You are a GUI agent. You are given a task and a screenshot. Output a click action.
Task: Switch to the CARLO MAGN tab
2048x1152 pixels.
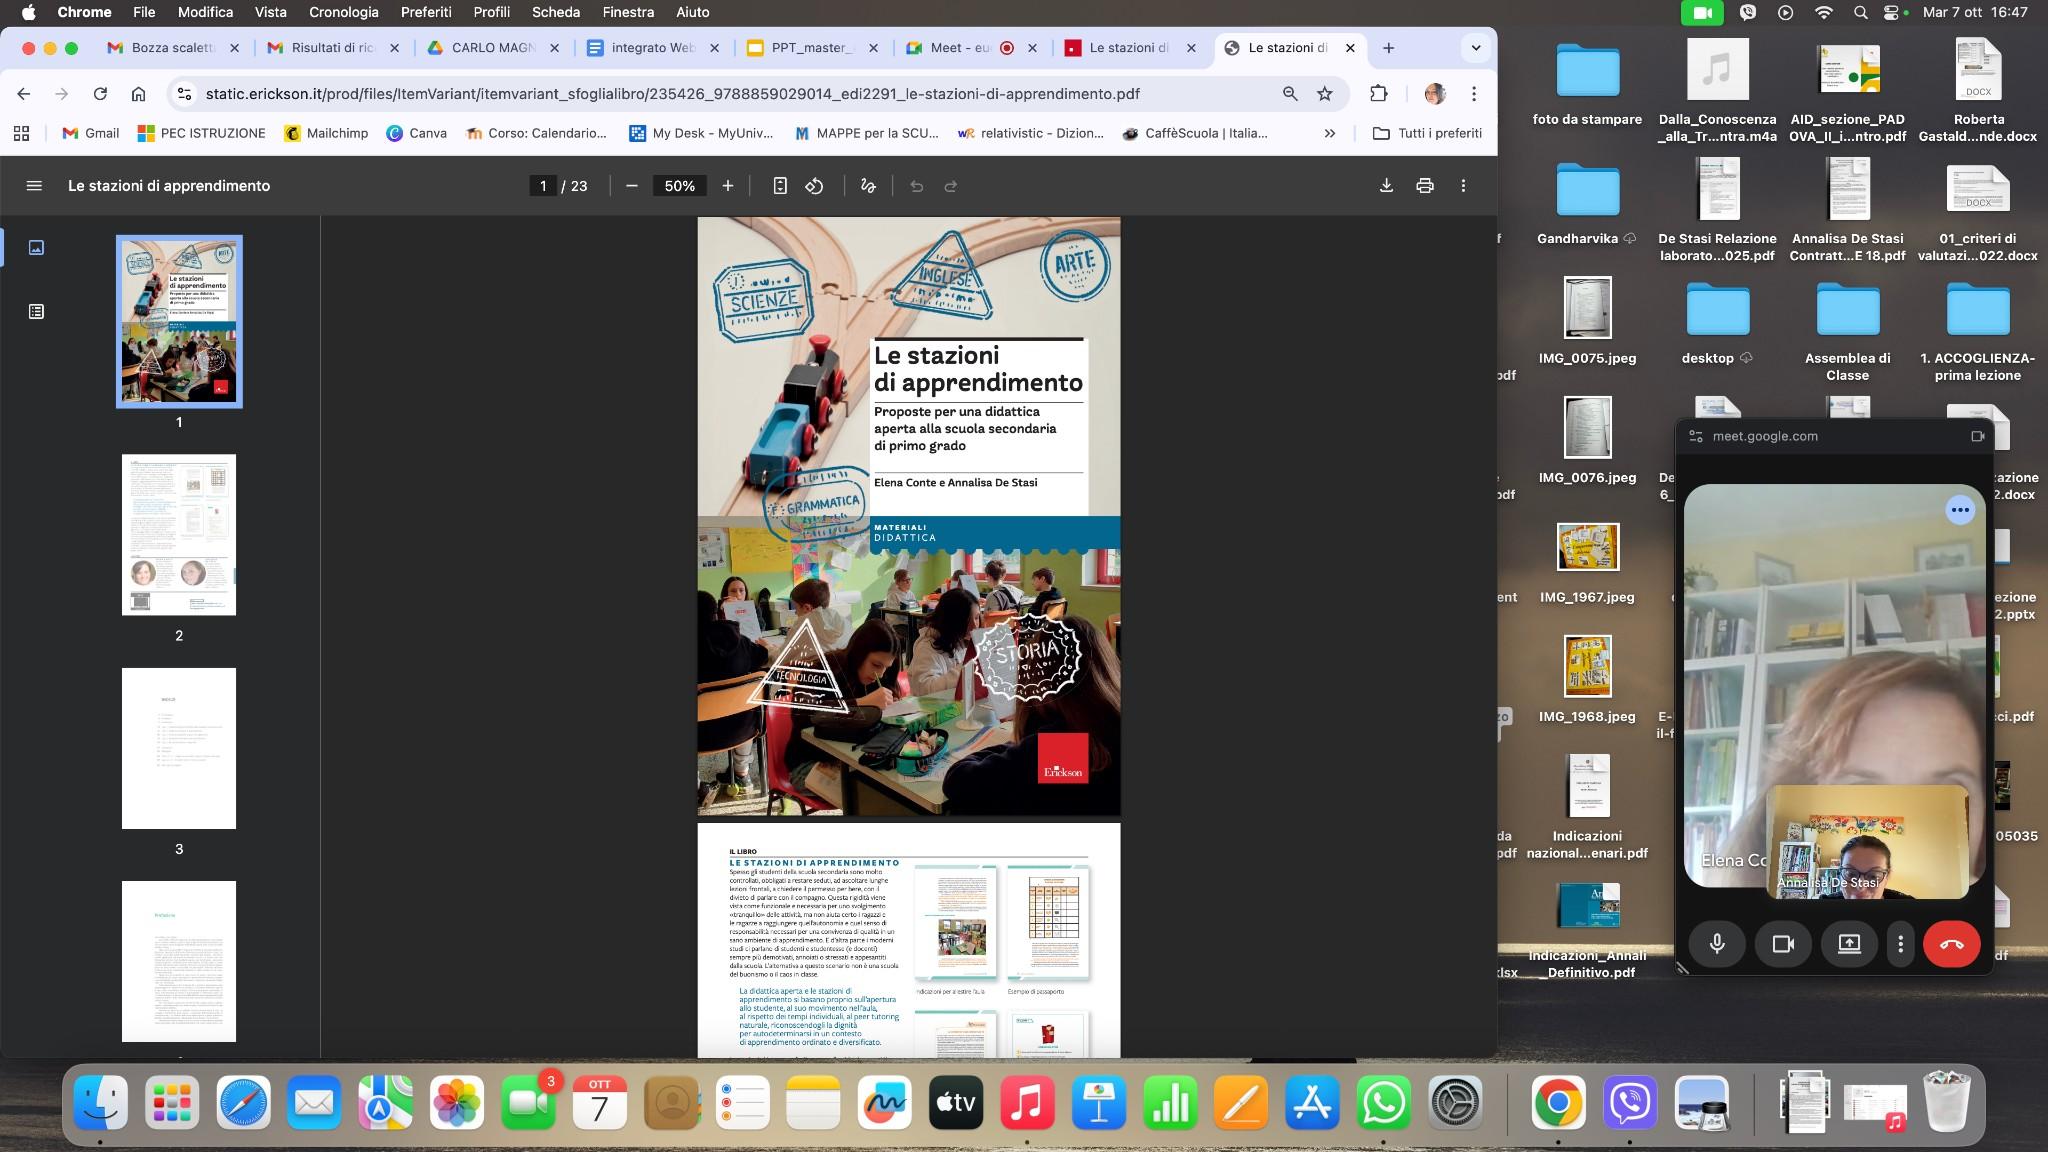pyautogui.click(x=492, y=48)
